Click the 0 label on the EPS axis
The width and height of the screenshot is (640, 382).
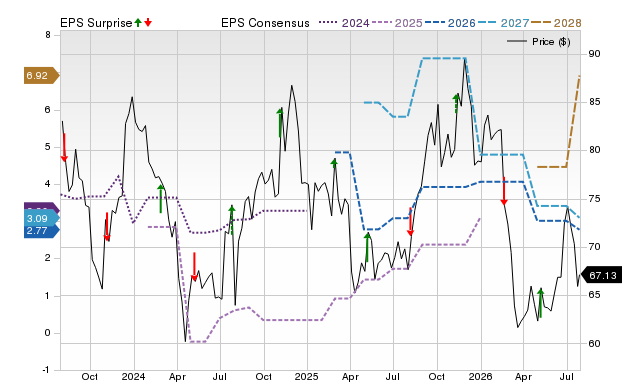[48, 333]
